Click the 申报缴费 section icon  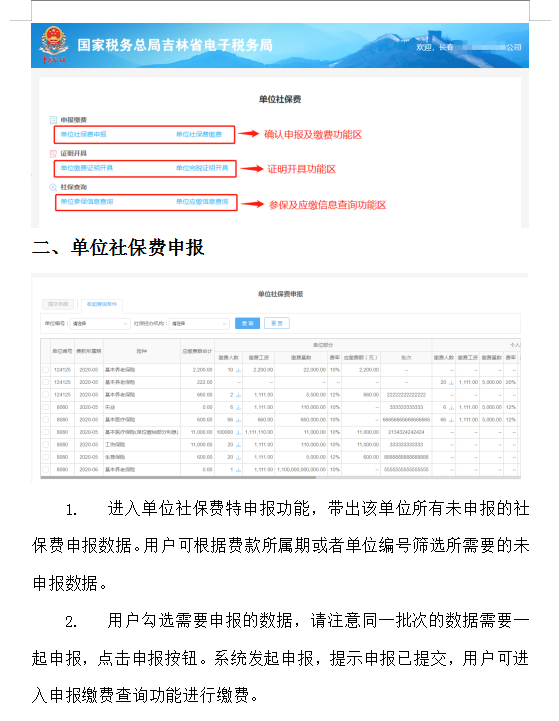coord(53,120)
